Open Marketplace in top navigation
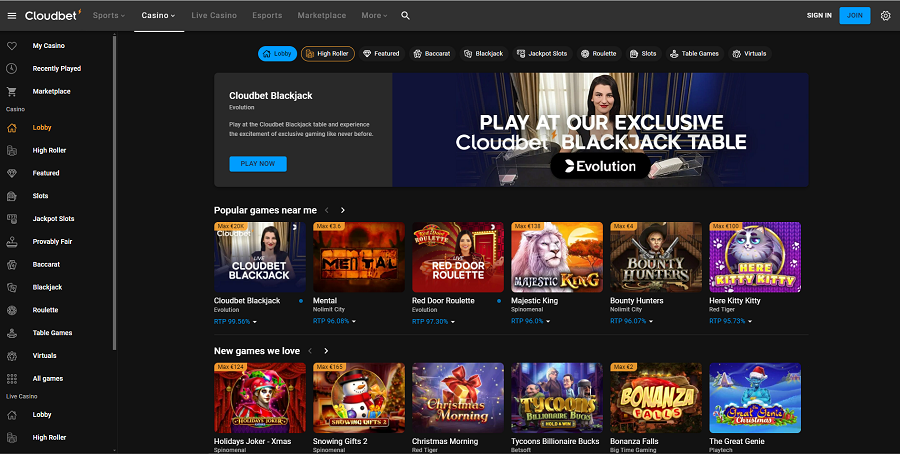This screenshot has width=900, height=454. point(321,15)
